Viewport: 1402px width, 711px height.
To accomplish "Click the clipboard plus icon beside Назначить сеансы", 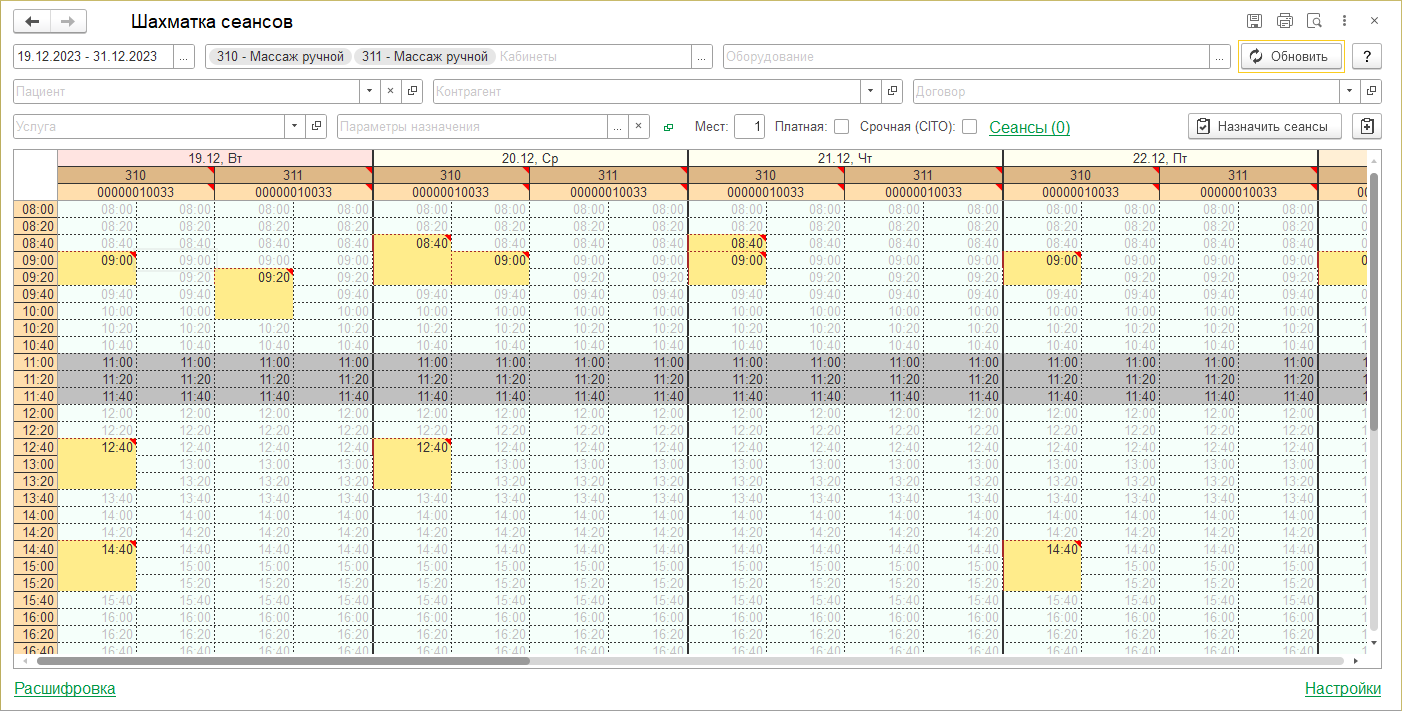I will click(1367, 127).
